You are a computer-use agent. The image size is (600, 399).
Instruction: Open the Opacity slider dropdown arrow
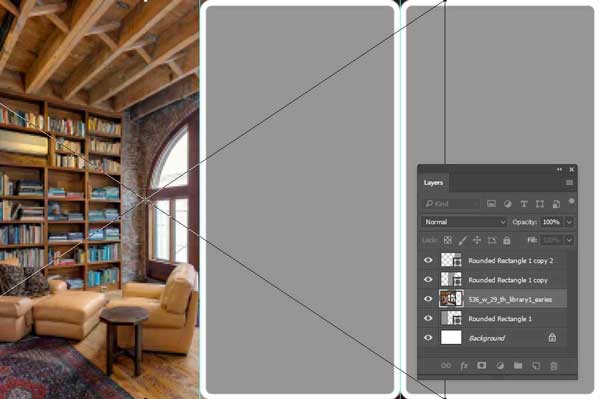569,222
